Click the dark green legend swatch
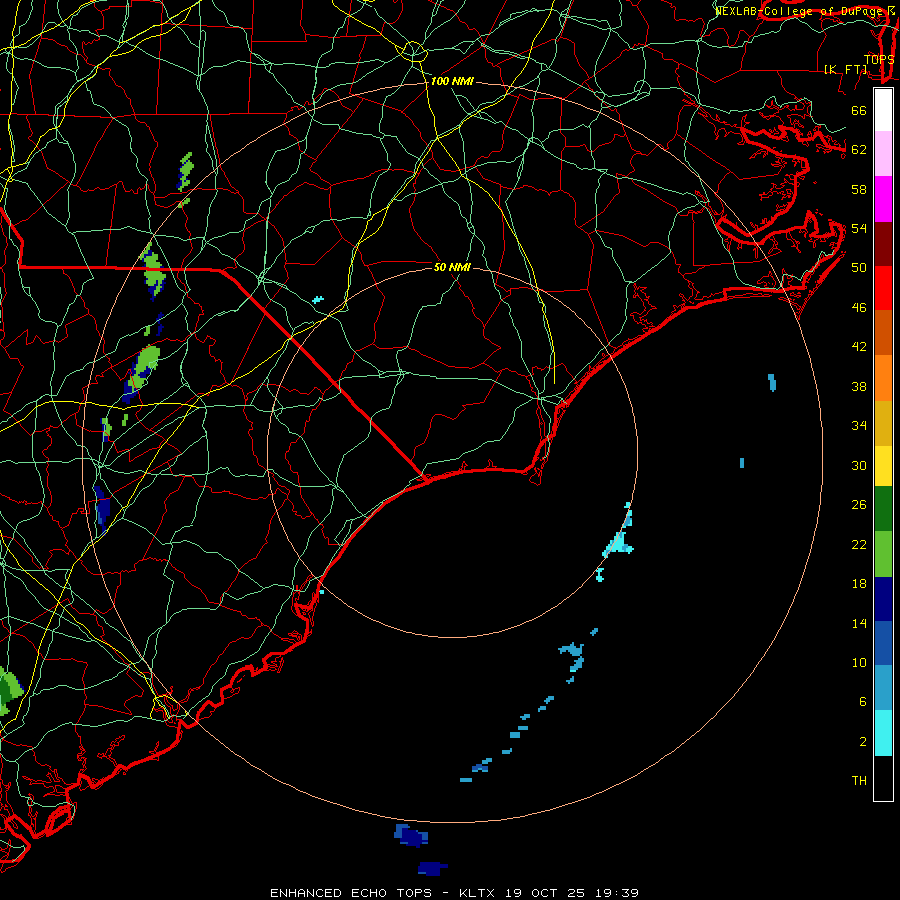 (883, 509)
